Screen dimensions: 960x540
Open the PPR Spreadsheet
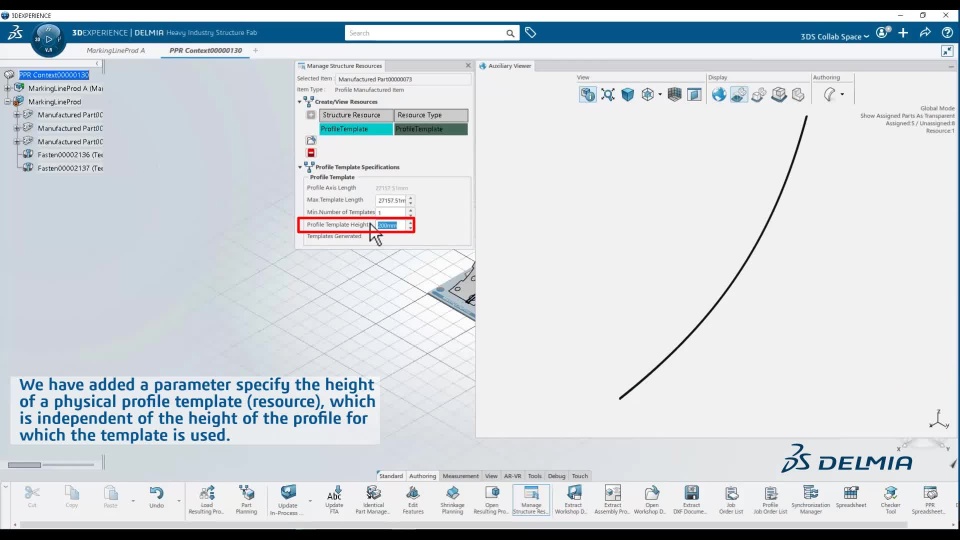coord(930,500)
